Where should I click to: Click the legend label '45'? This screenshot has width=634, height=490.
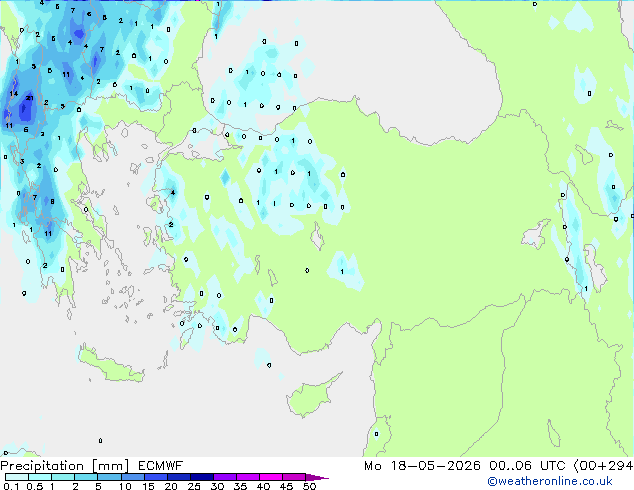pyautogui.click(x=286, y=486)
